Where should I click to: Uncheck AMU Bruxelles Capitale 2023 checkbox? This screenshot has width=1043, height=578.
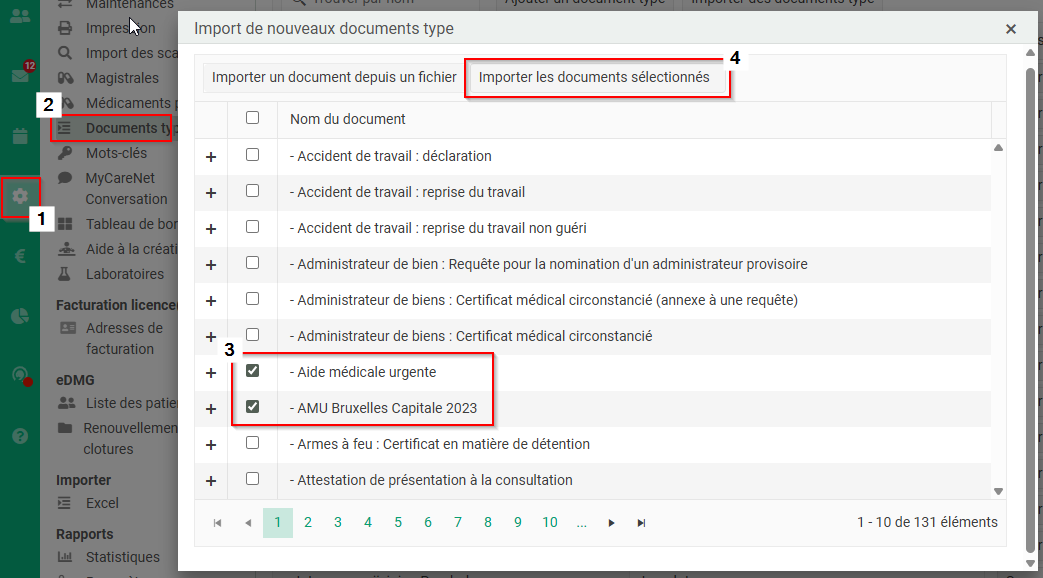(x=252, y=407)
